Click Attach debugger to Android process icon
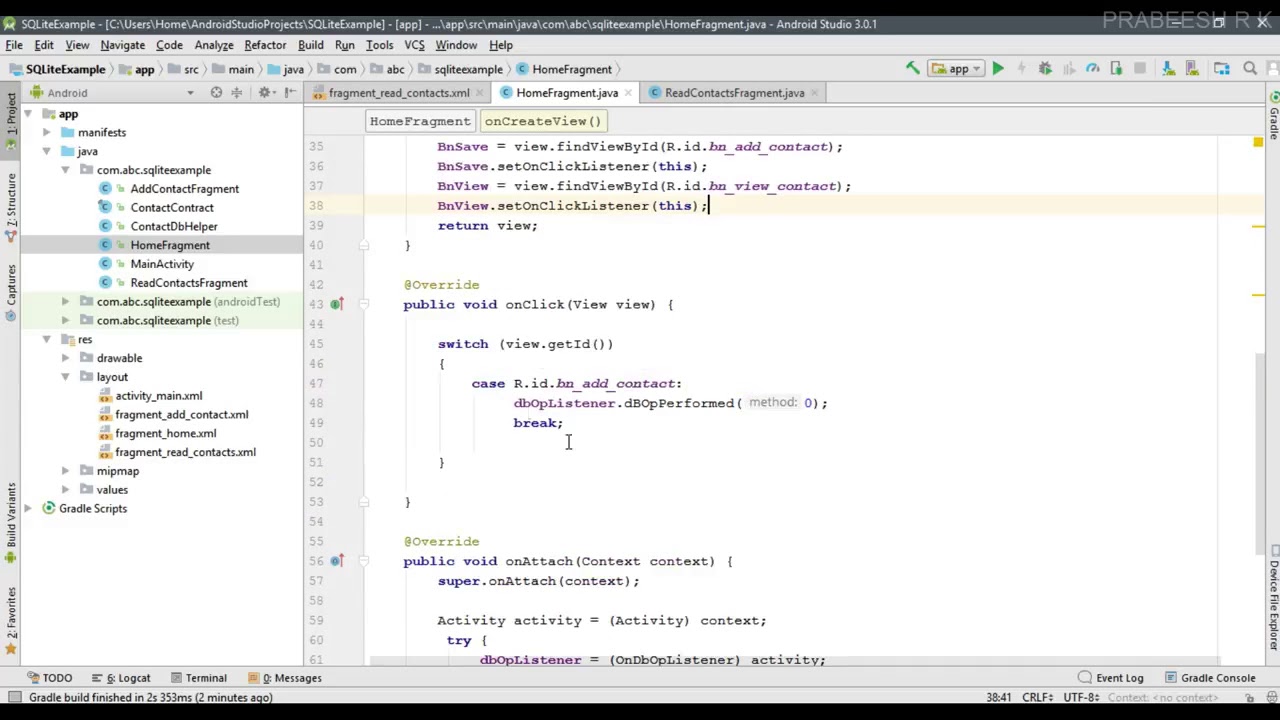The image size is (1280, 720). click(1116, 69)
